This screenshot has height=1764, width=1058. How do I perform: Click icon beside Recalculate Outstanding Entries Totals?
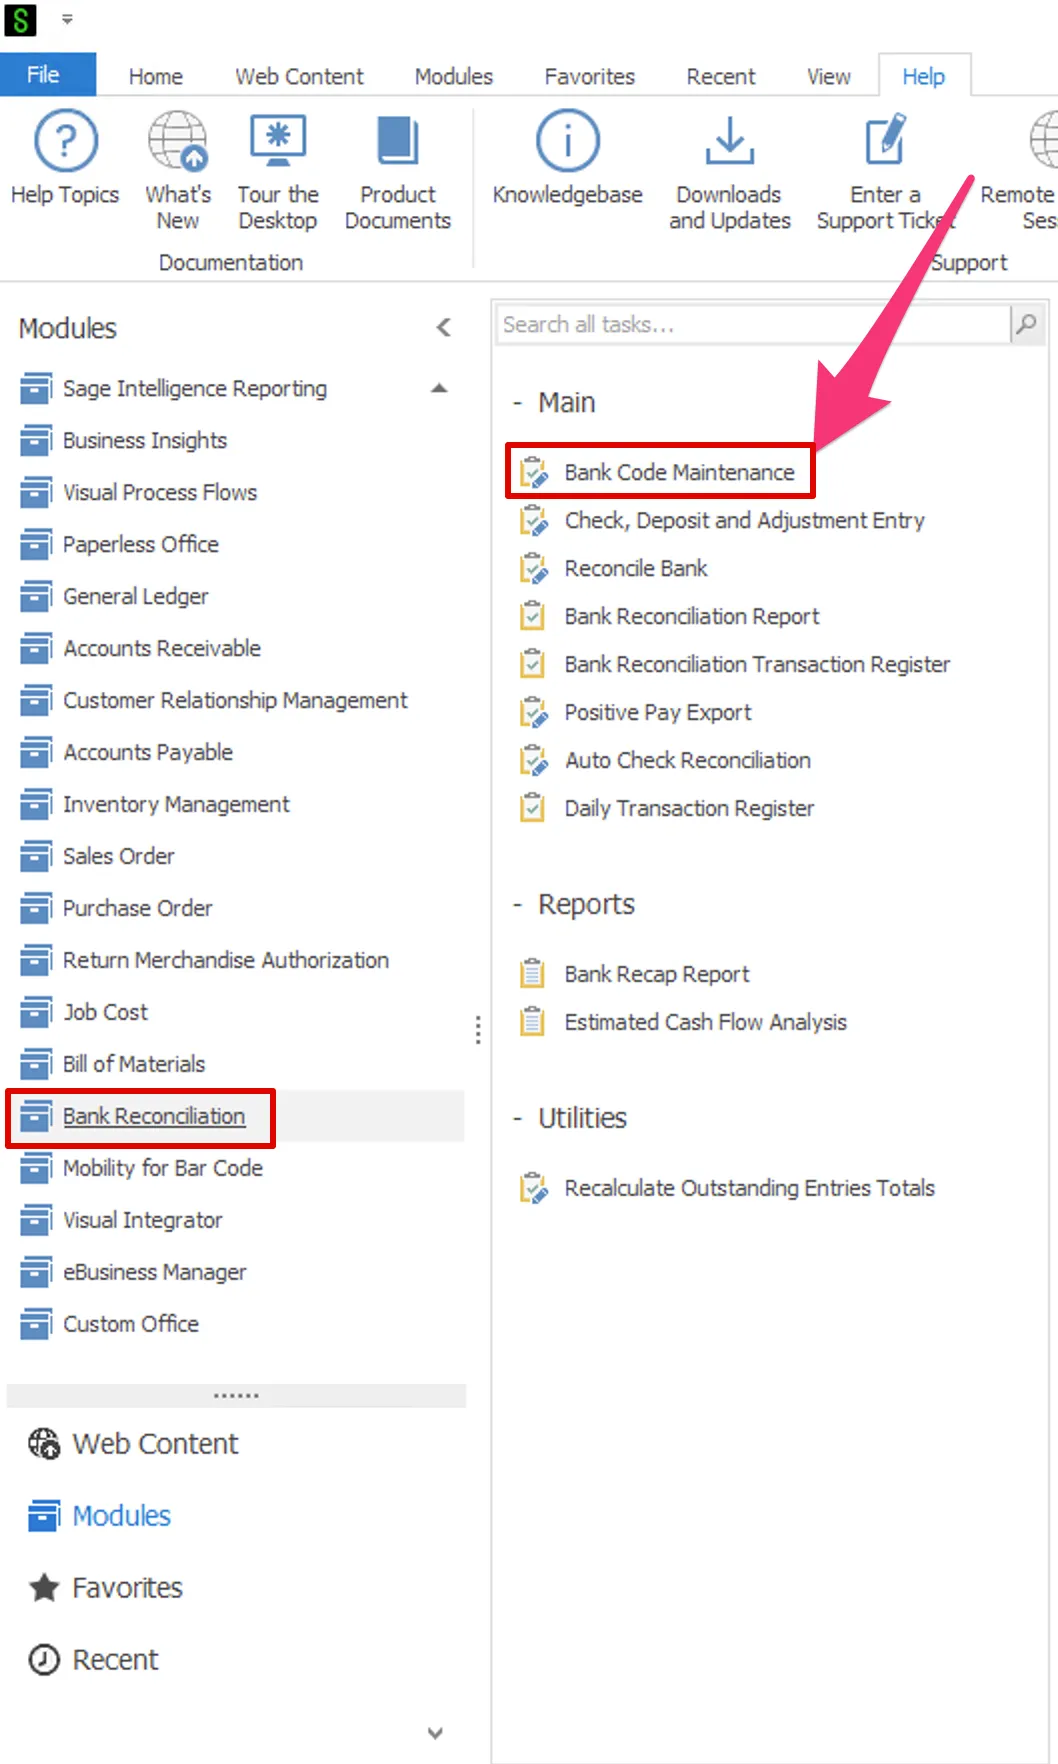point(534,1188)
